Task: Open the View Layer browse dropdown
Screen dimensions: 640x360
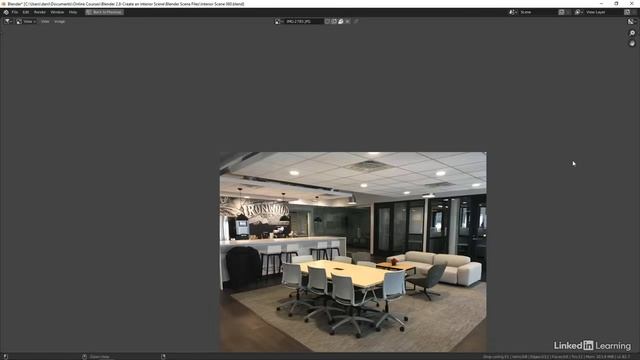Action: coord(578,12)
